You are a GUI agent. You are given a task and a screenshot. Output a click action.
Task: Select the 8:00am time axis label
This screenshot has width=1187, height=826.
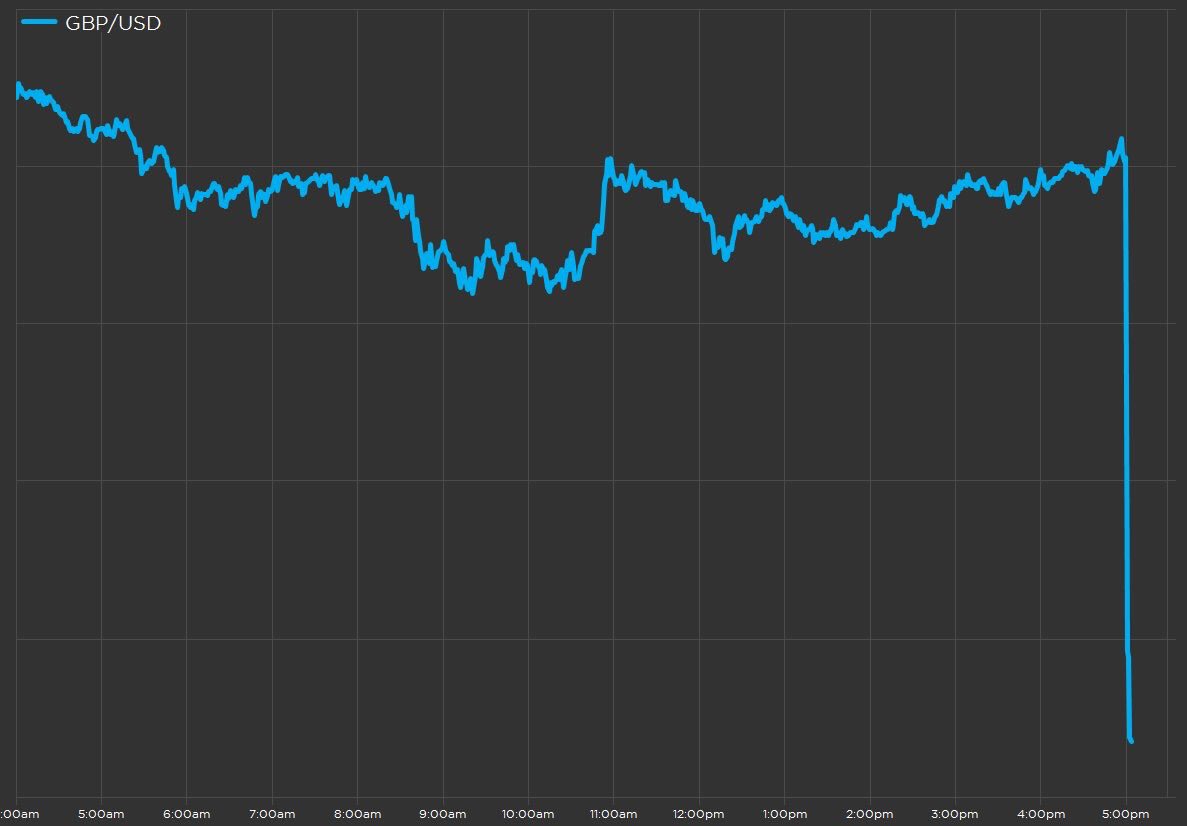click(357, 815)
